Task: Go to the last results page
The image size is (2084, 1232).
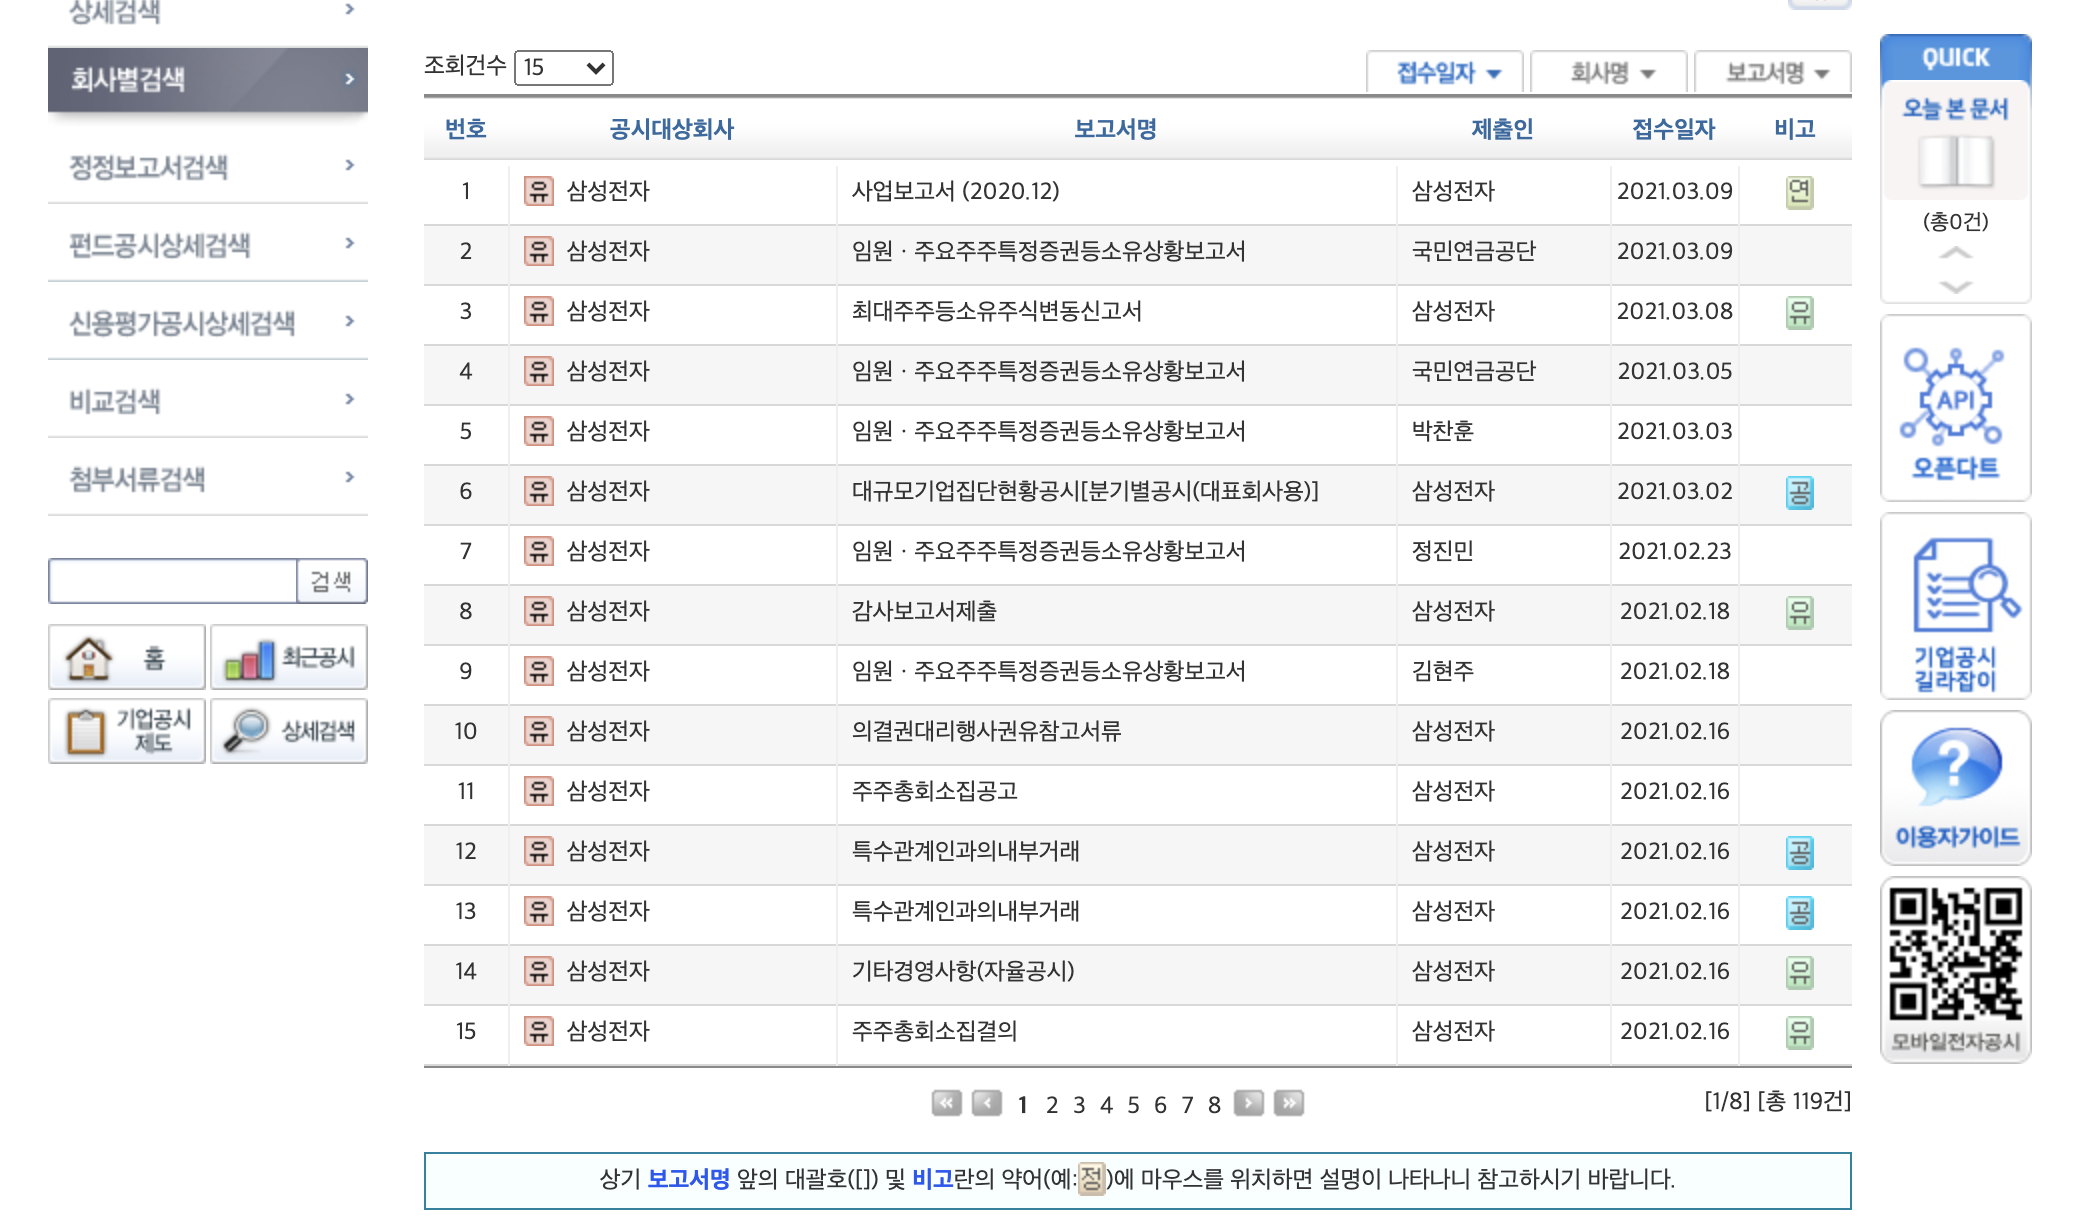Action: pyautogui.click(x=1288, y=1103)
